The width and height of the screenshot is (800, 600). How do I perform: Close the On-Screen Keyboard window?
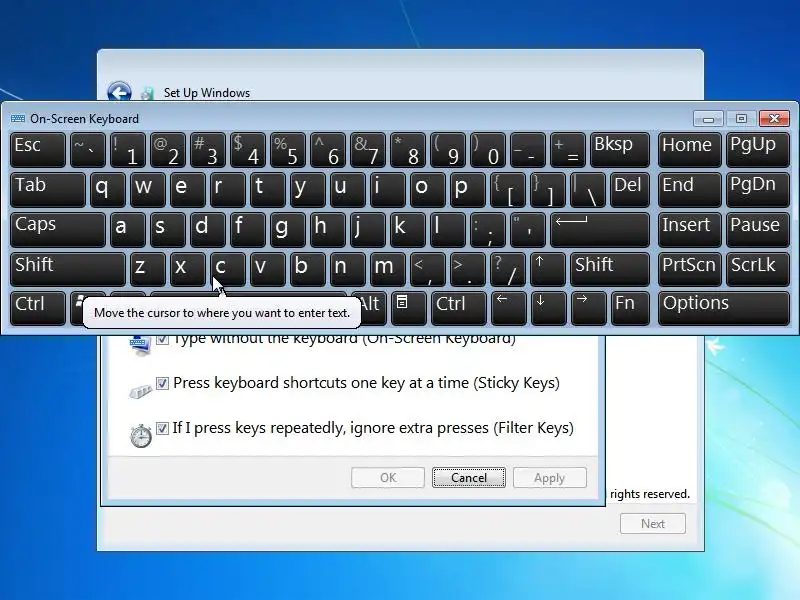tap(774, 119)
